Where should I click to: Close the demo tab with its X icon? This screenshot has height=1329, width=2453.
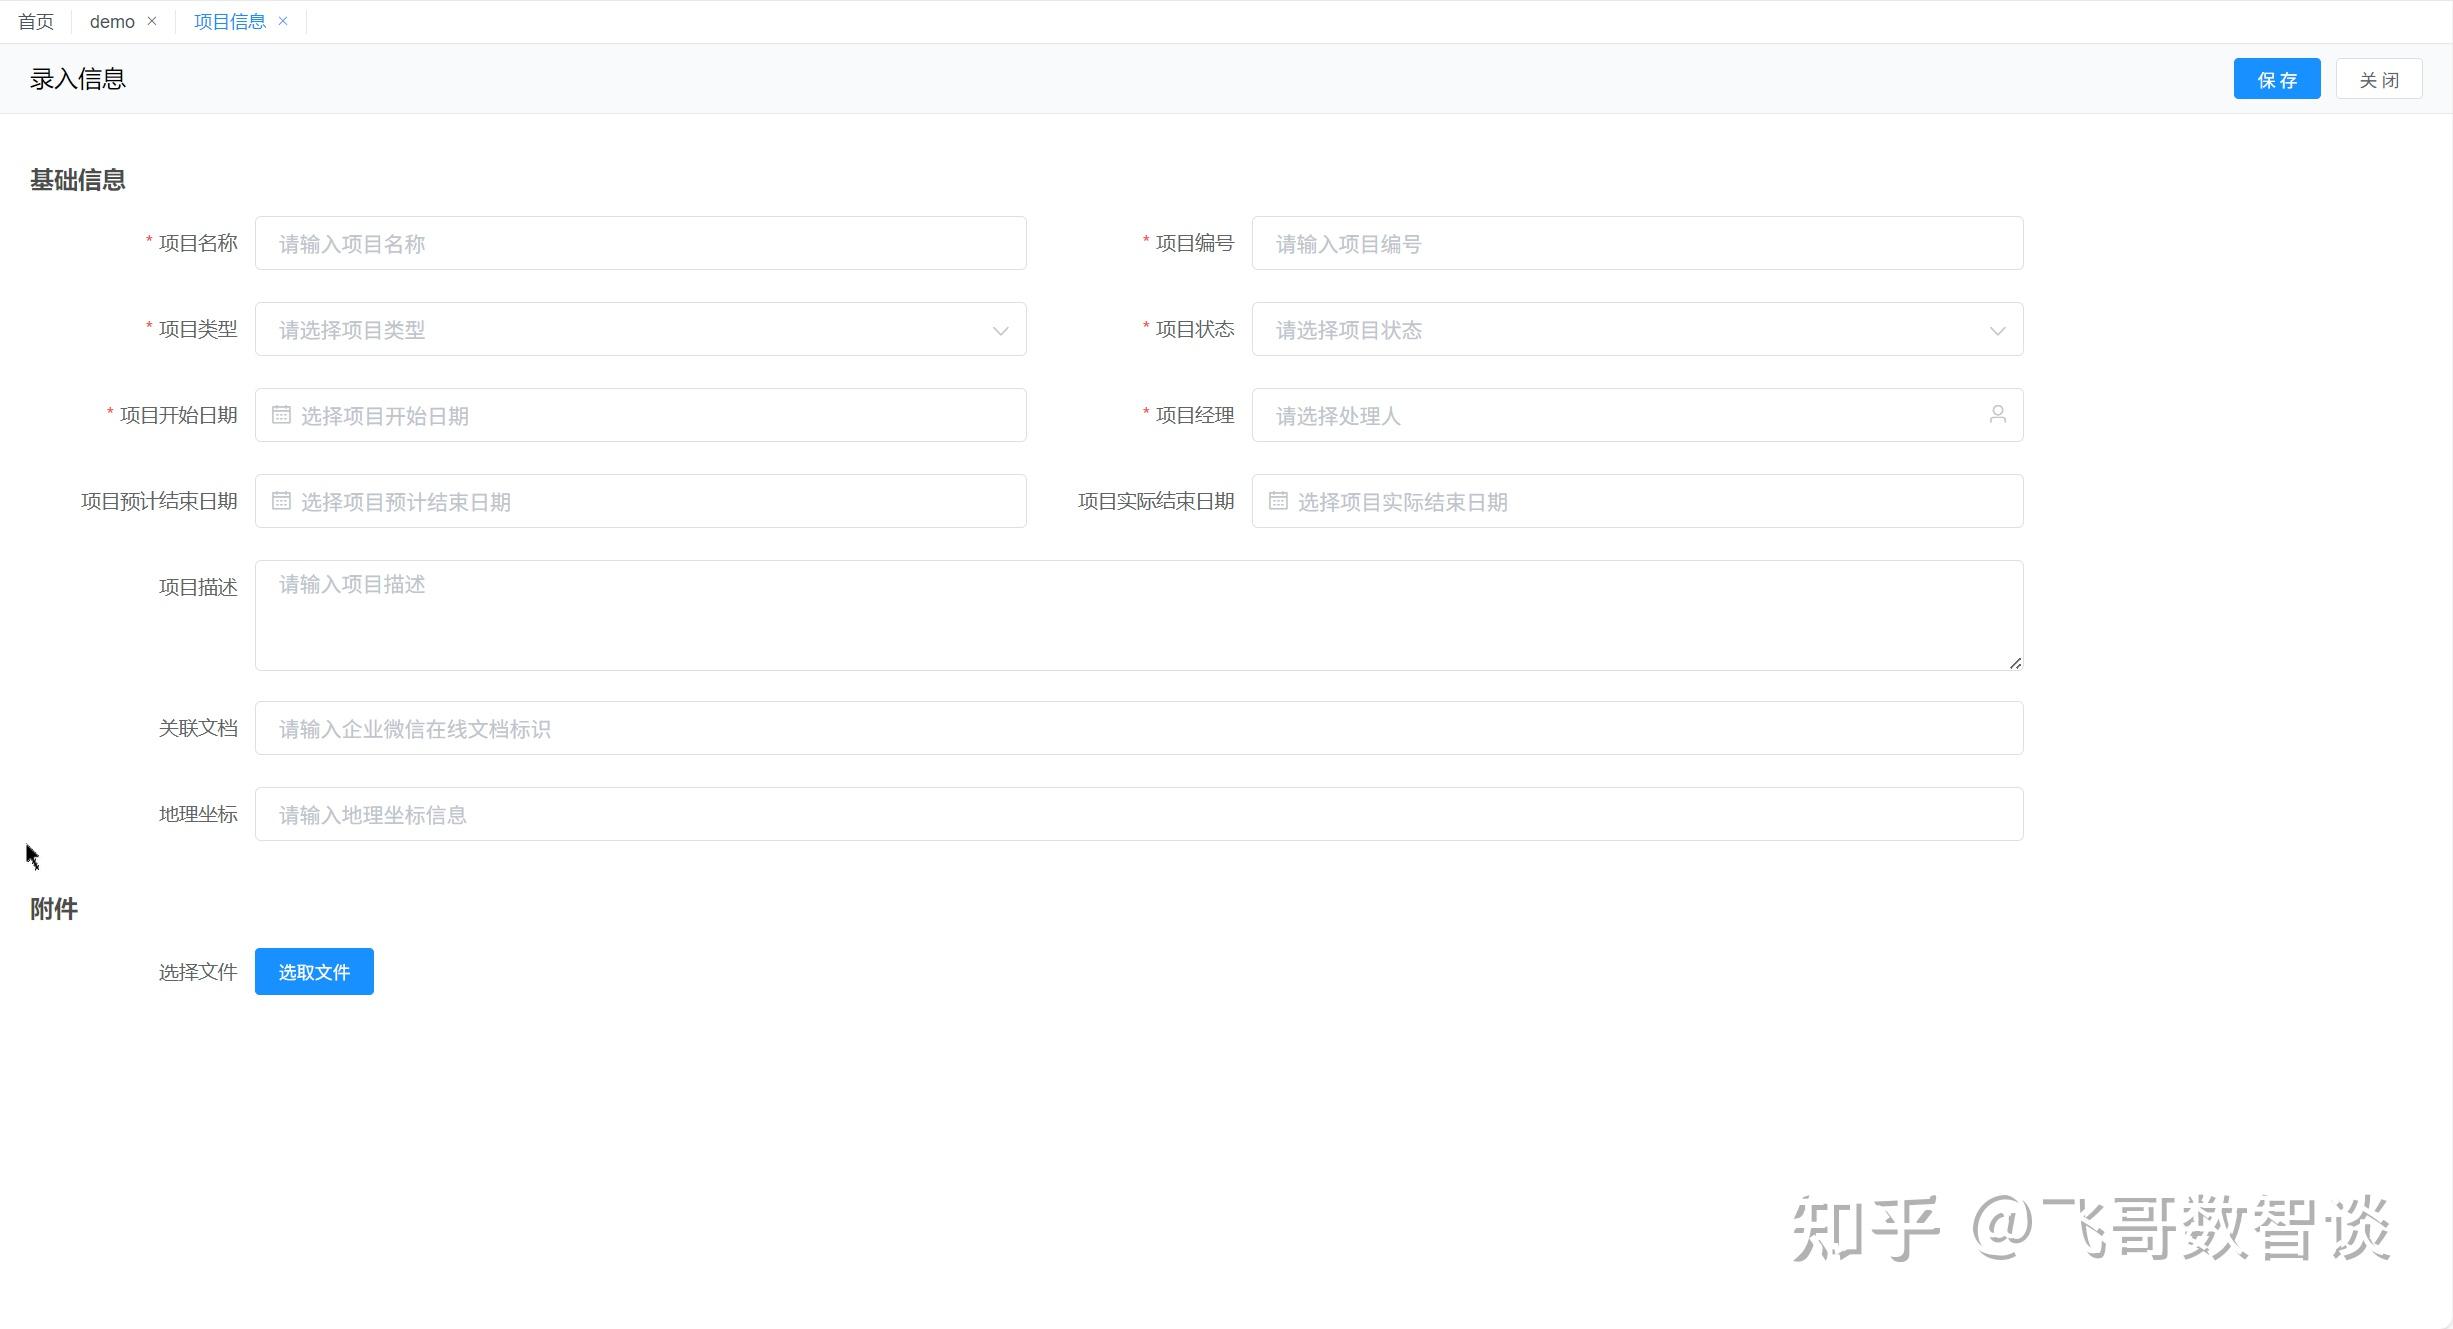pos(152,21)
